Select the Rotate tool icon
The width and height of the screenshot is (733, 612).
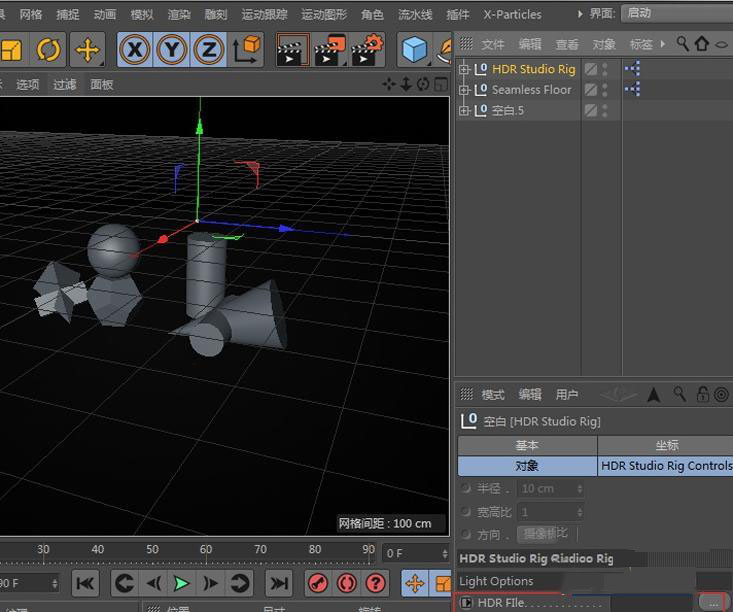48,50
